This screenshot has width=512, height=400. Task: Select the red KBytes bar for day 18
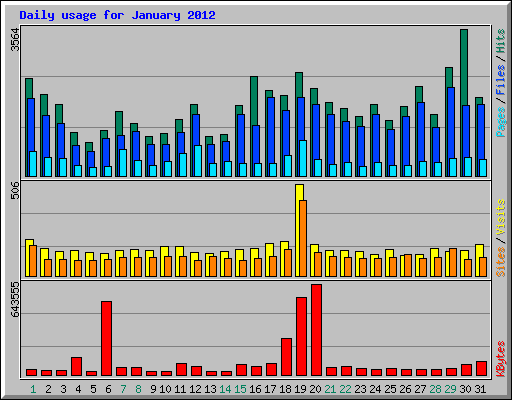point(286,357)
